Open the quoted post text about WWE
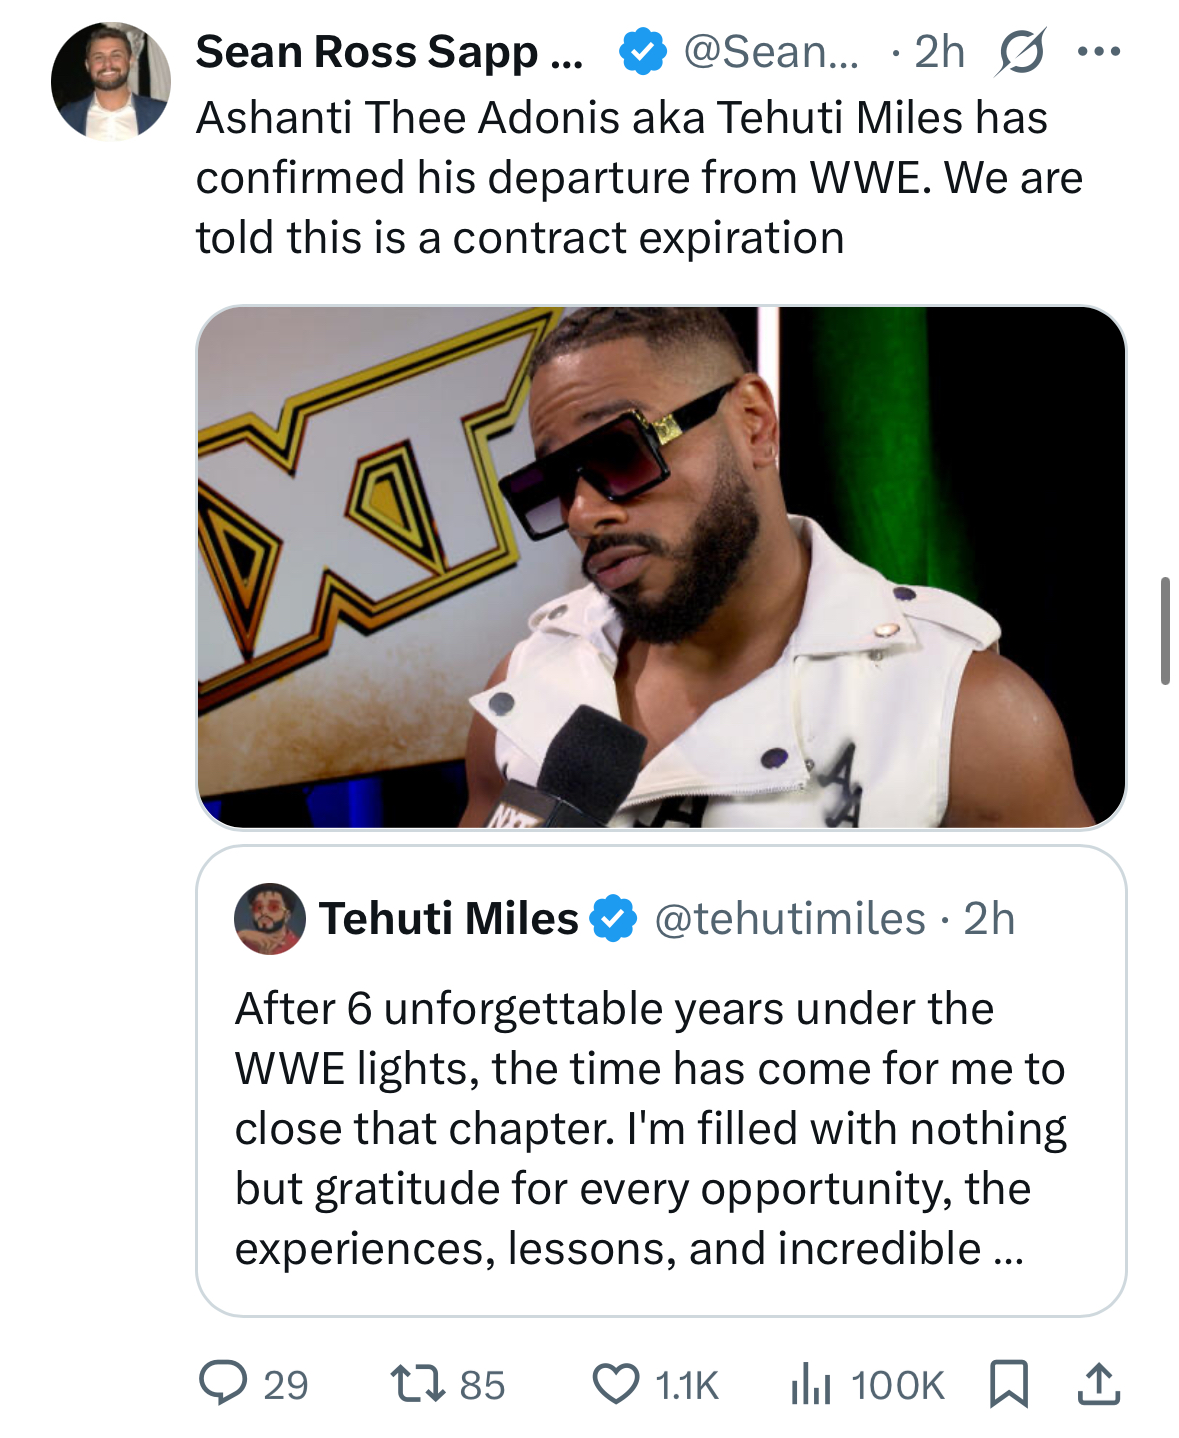1179x1438 pixels. 650,1128
